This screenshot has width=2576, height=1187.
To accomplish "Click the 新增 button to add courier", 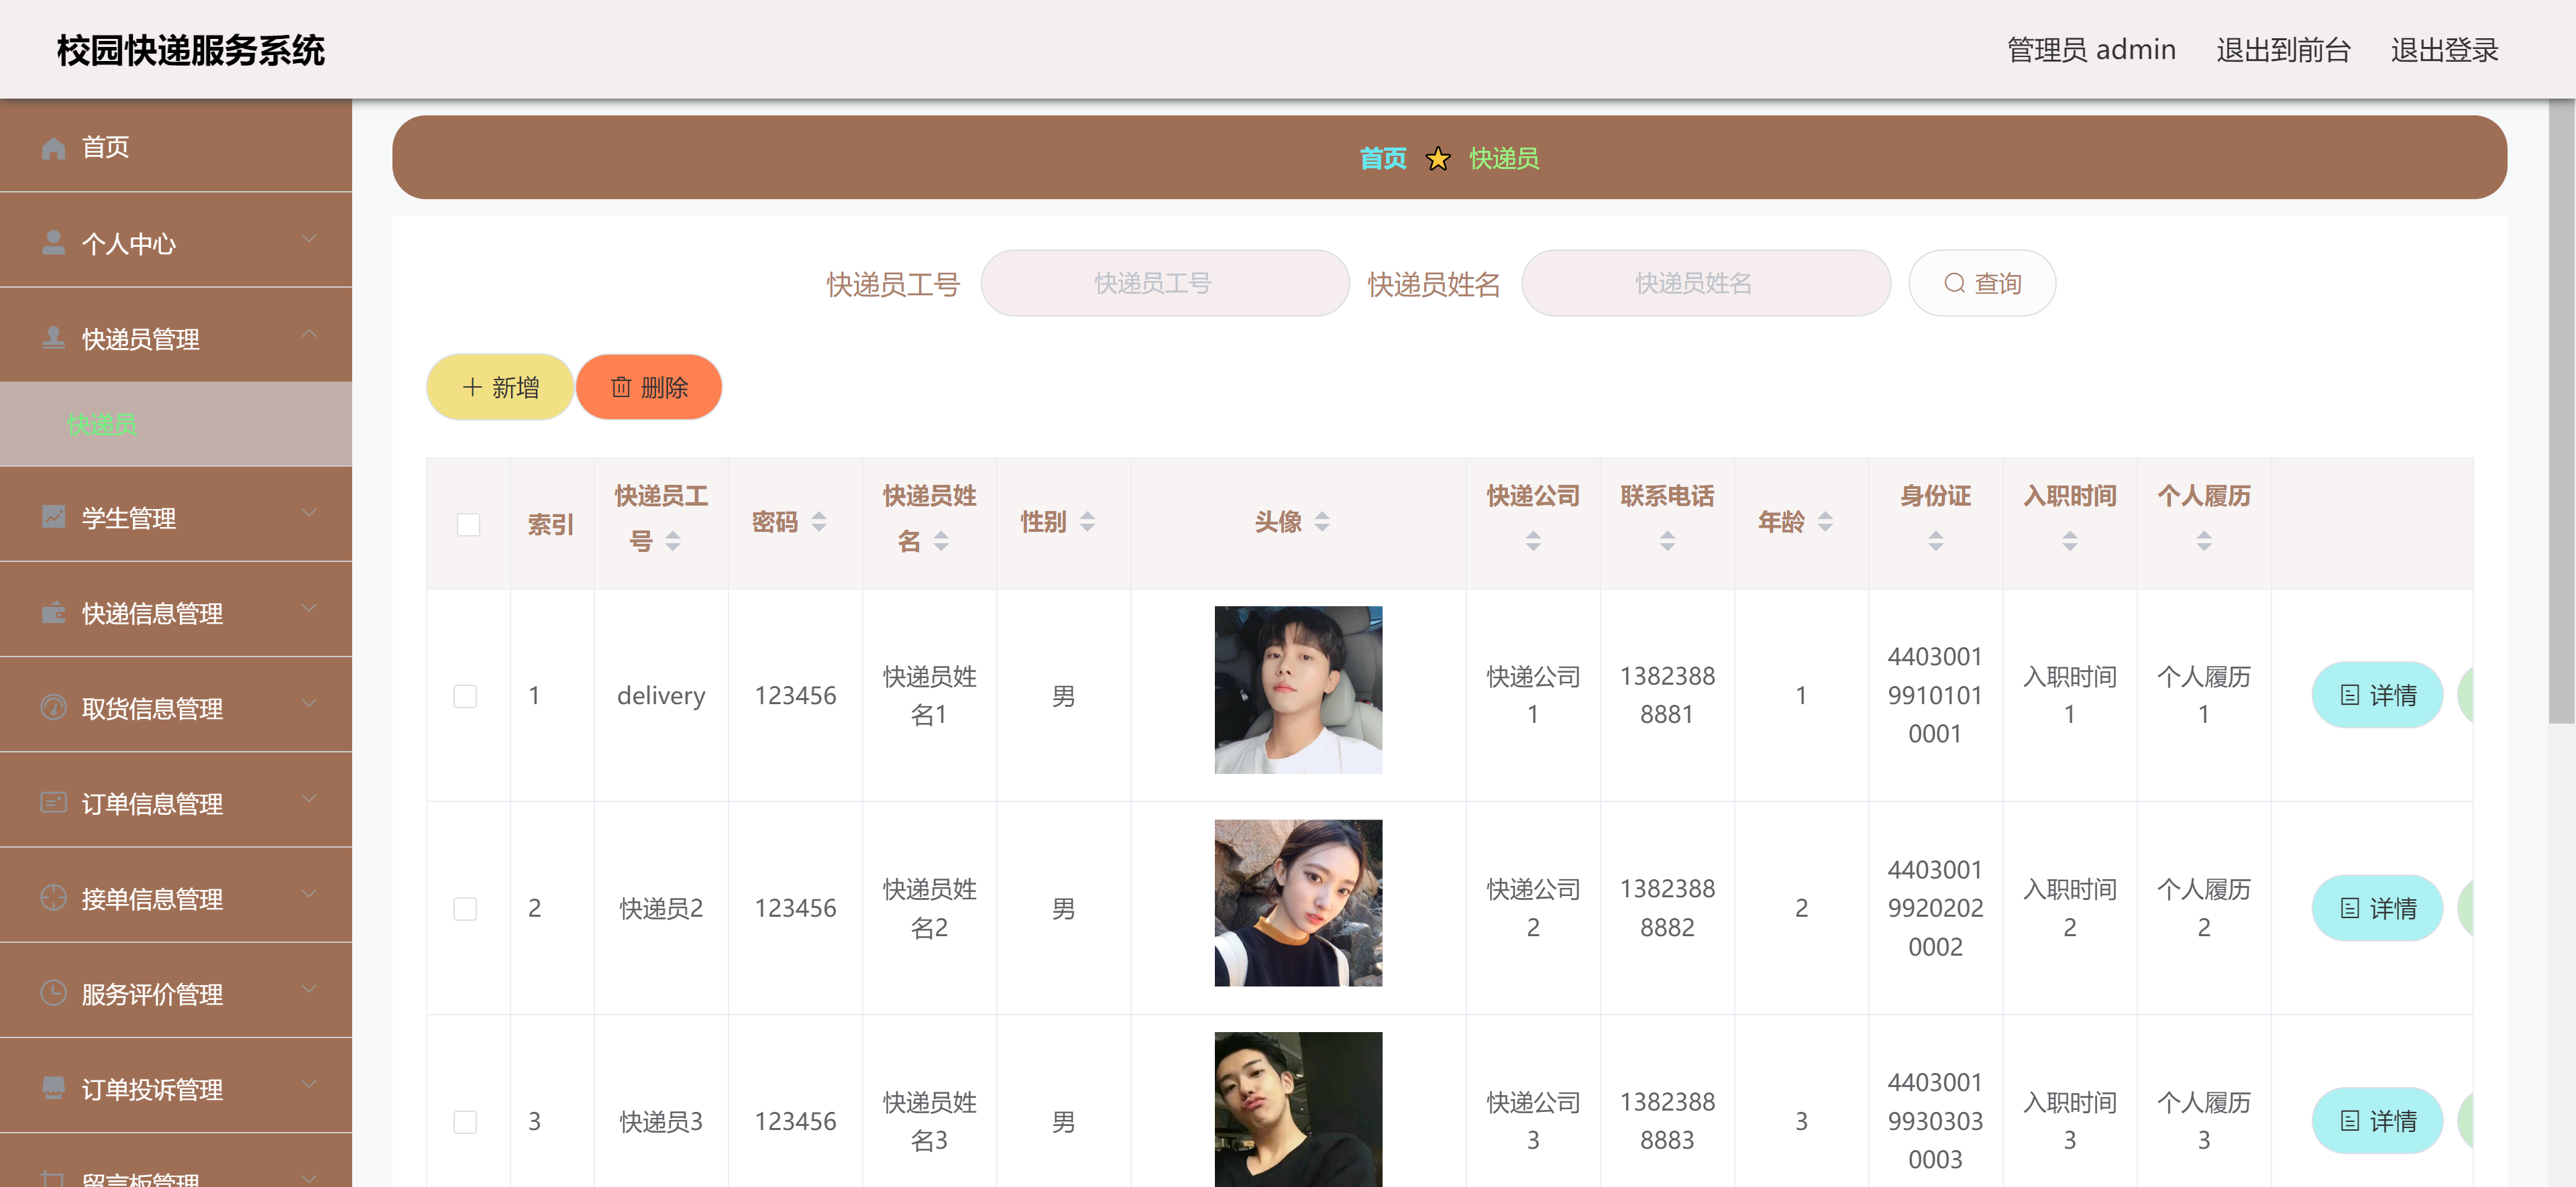I will tap(499, 387).
